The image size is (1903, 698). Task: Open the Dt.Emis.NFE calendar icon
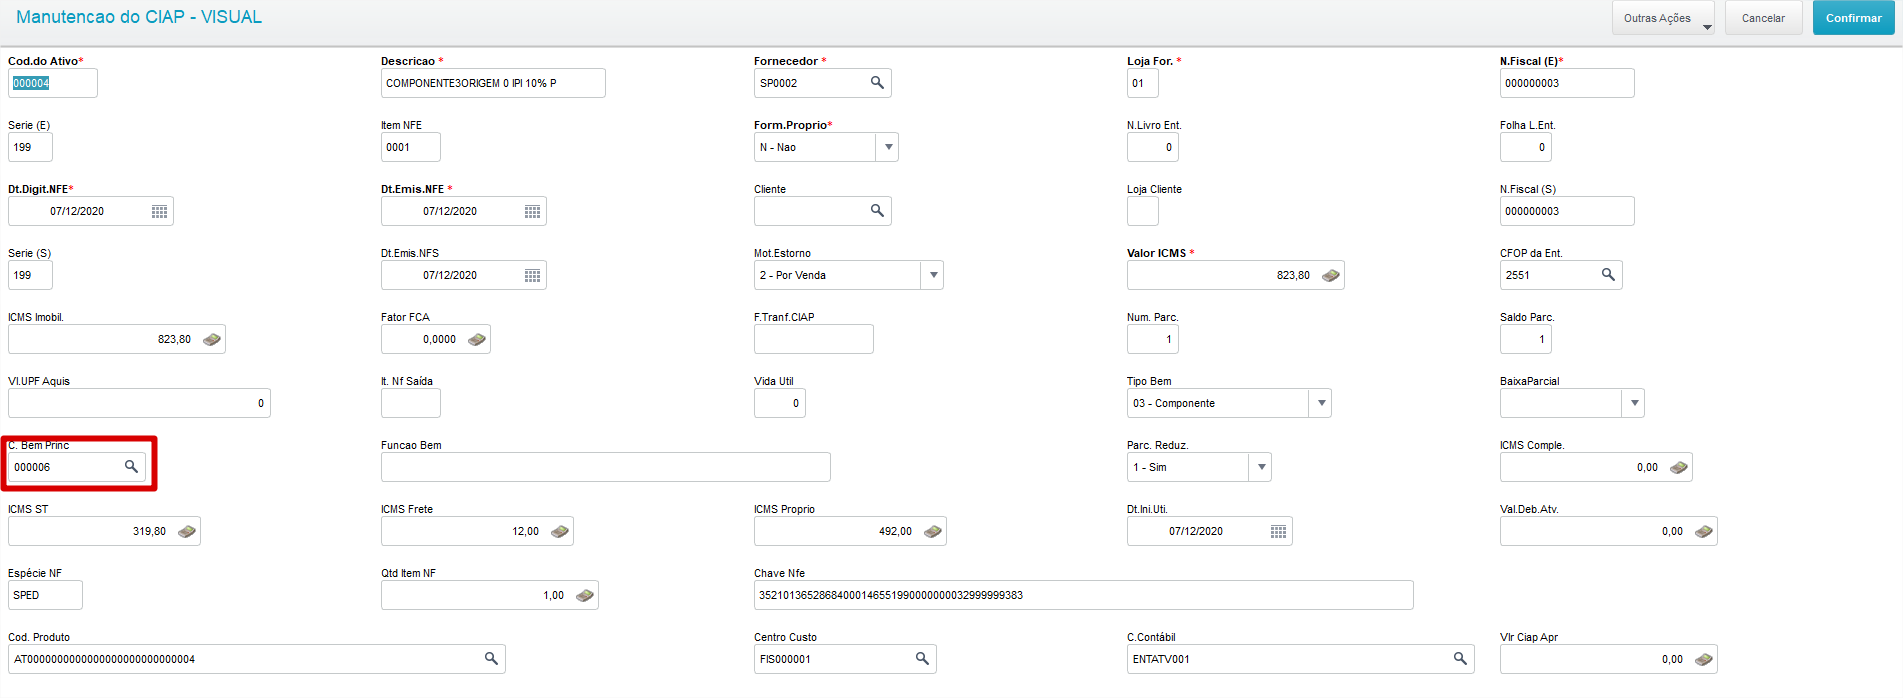coord(532,211)
